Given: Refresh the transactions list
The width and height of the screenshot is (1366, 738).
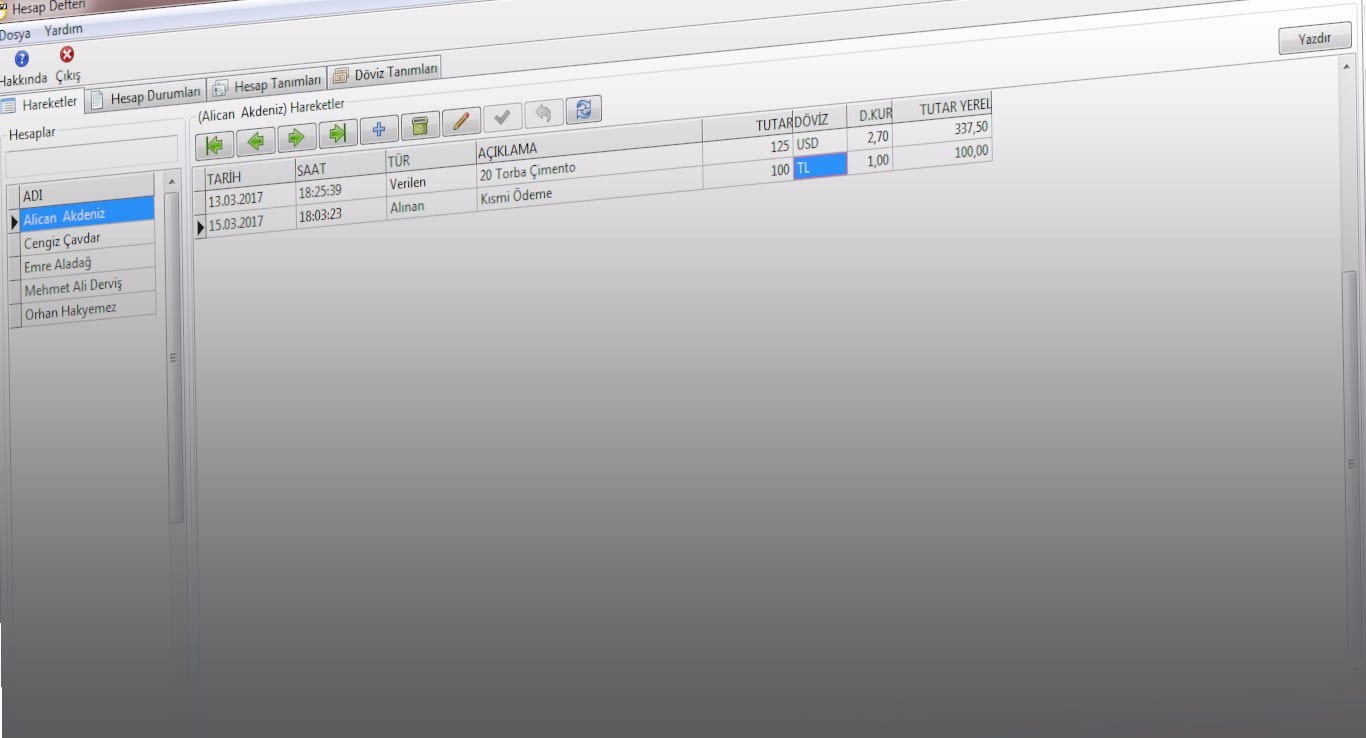Looking at the screenshot, I should tap(583, 109).
